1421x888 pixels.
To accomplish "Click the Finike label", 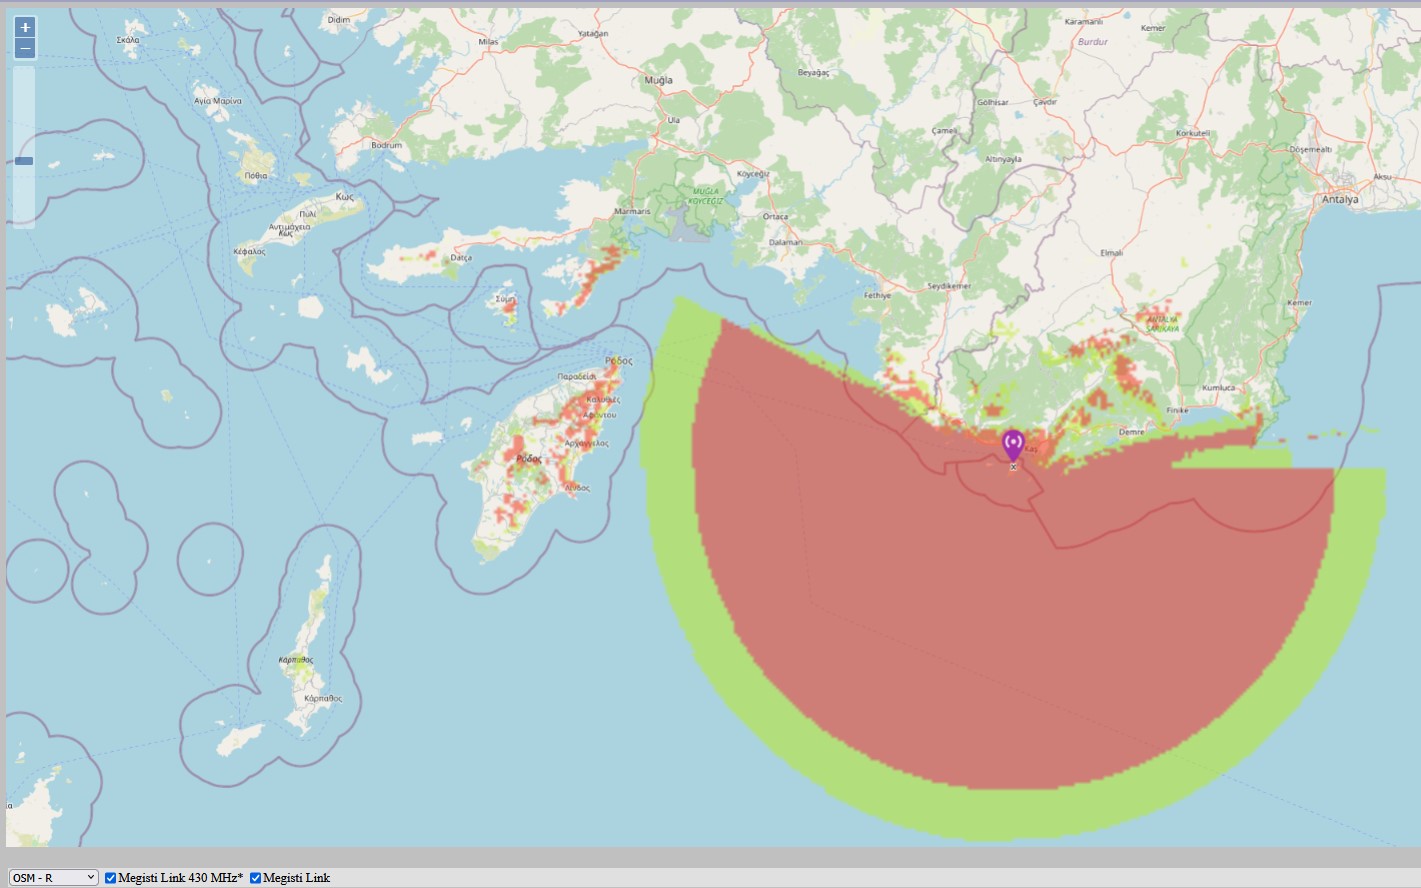I will click(x=1177, y=410).
